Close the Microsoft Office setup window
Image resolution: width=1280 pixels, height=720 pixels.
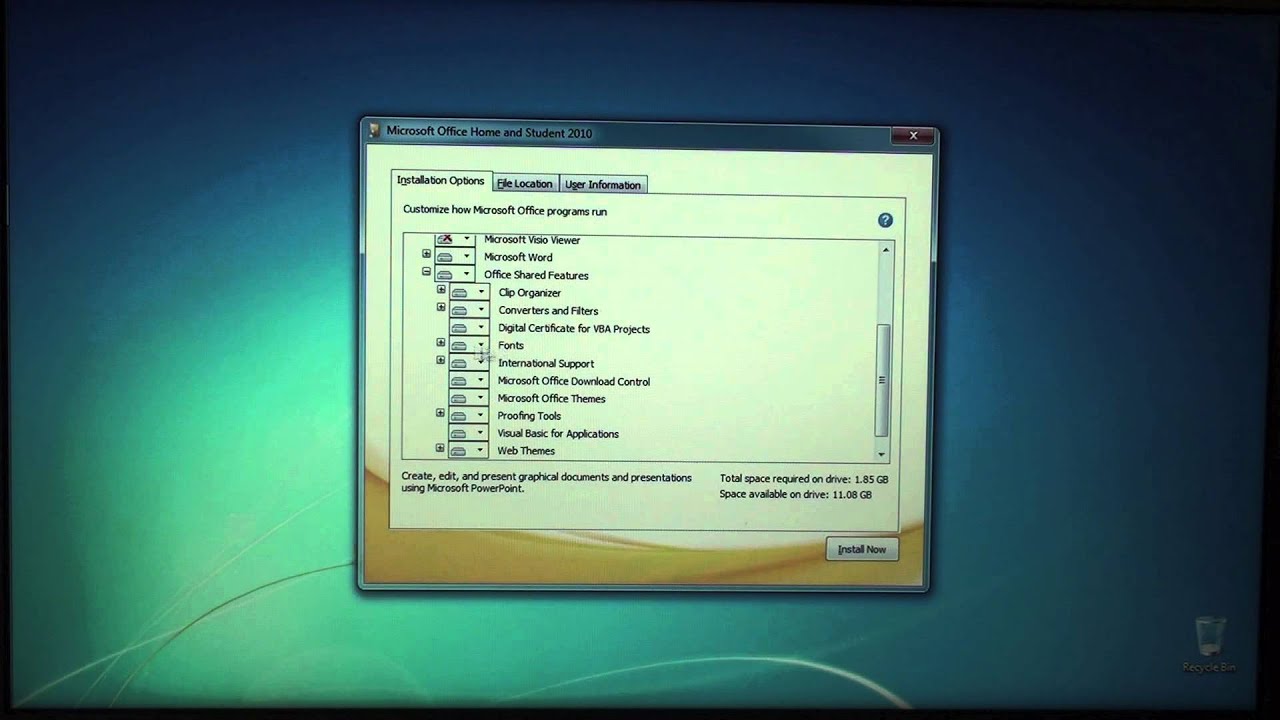pos(913,135)
